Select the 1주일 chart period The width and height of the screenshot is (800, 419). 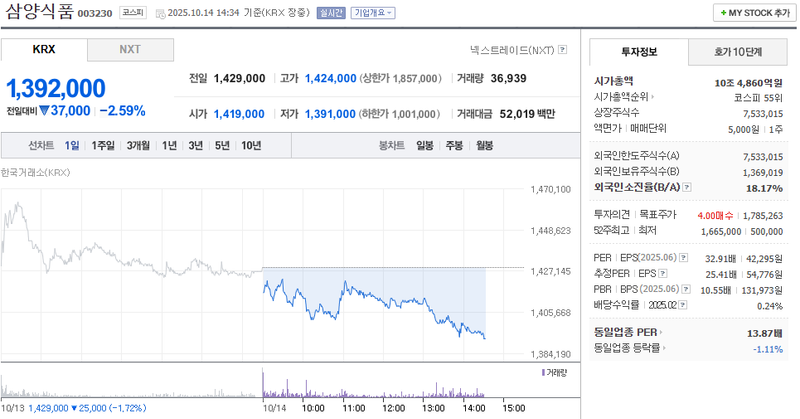[x=103, y=145]
